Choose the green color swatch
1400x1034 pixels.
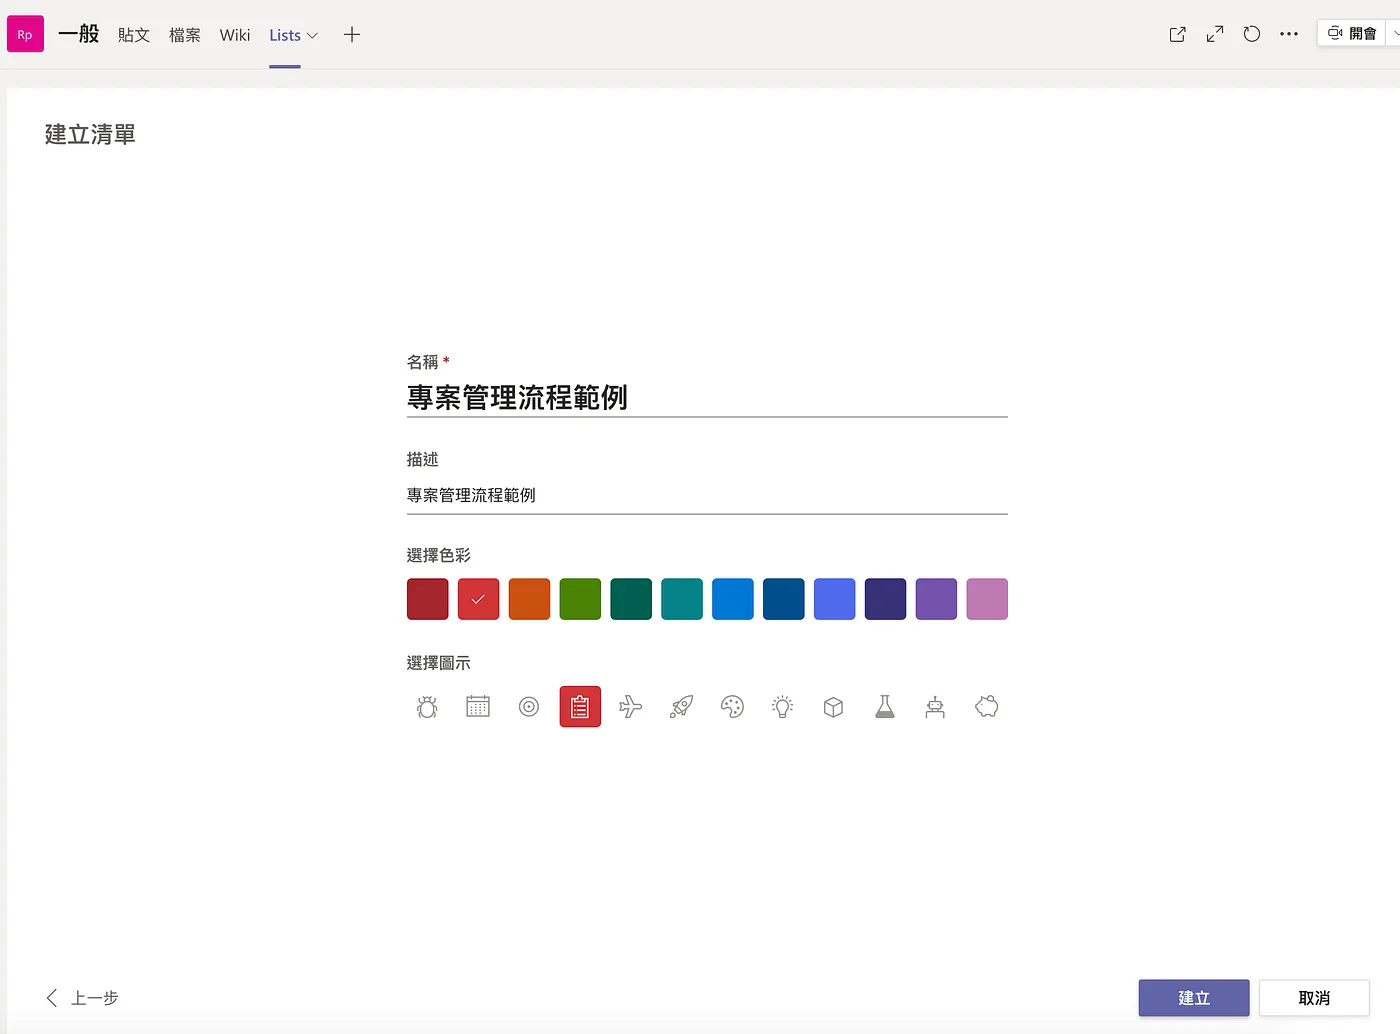[580, 599]
